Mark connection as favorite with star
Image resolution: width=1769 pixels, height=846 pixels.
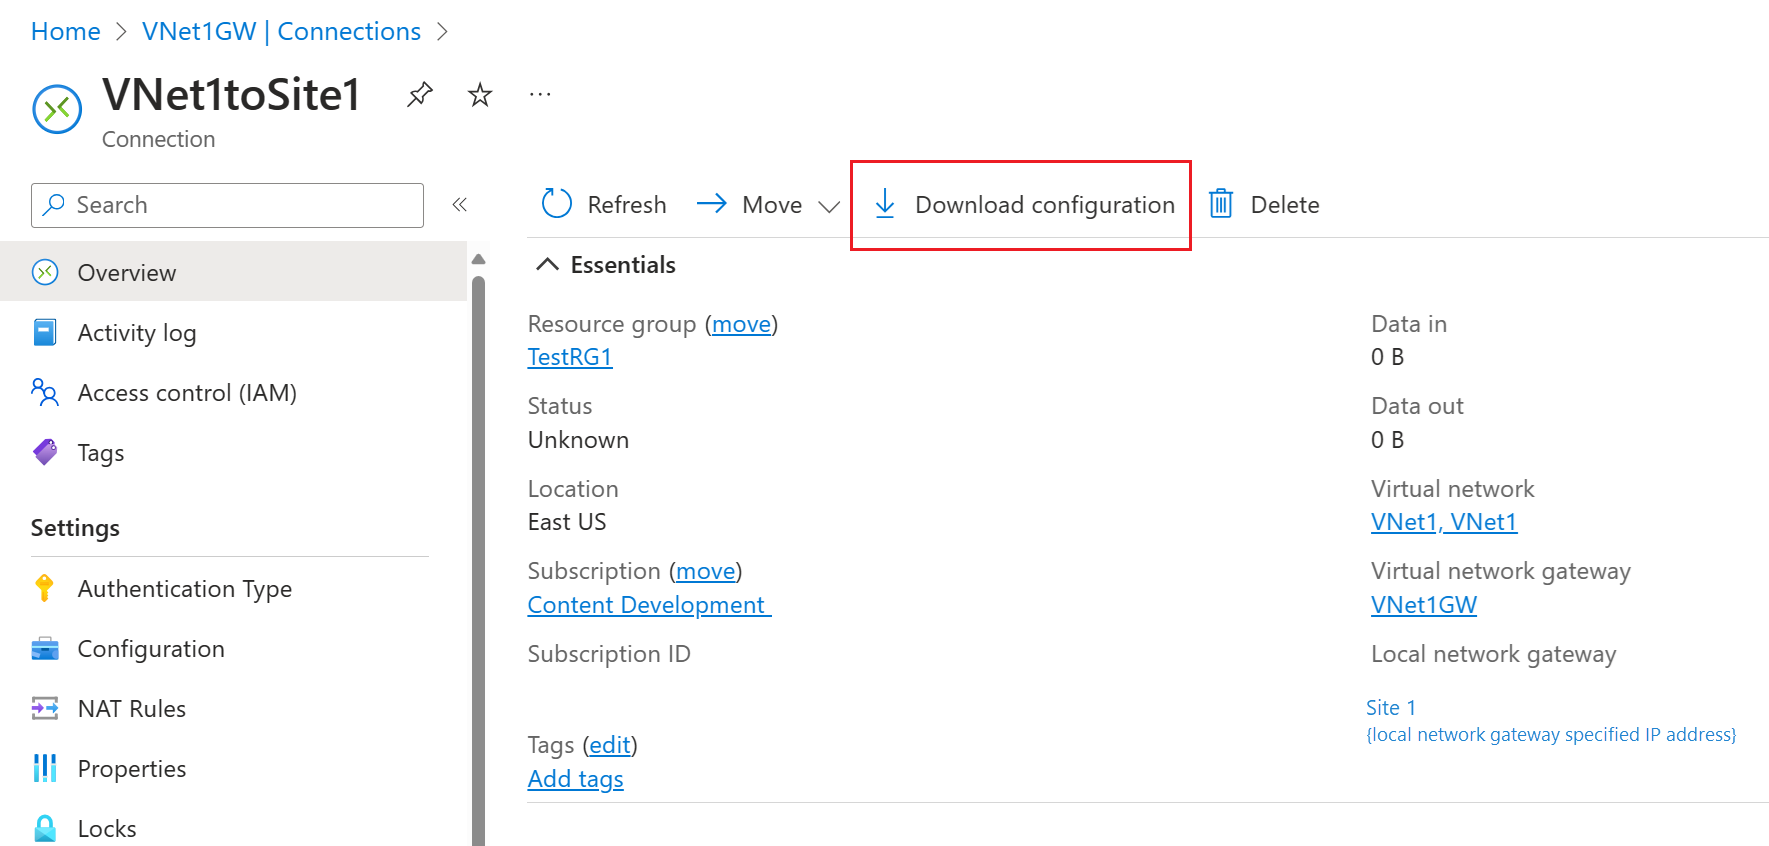(x=480, y=95)
